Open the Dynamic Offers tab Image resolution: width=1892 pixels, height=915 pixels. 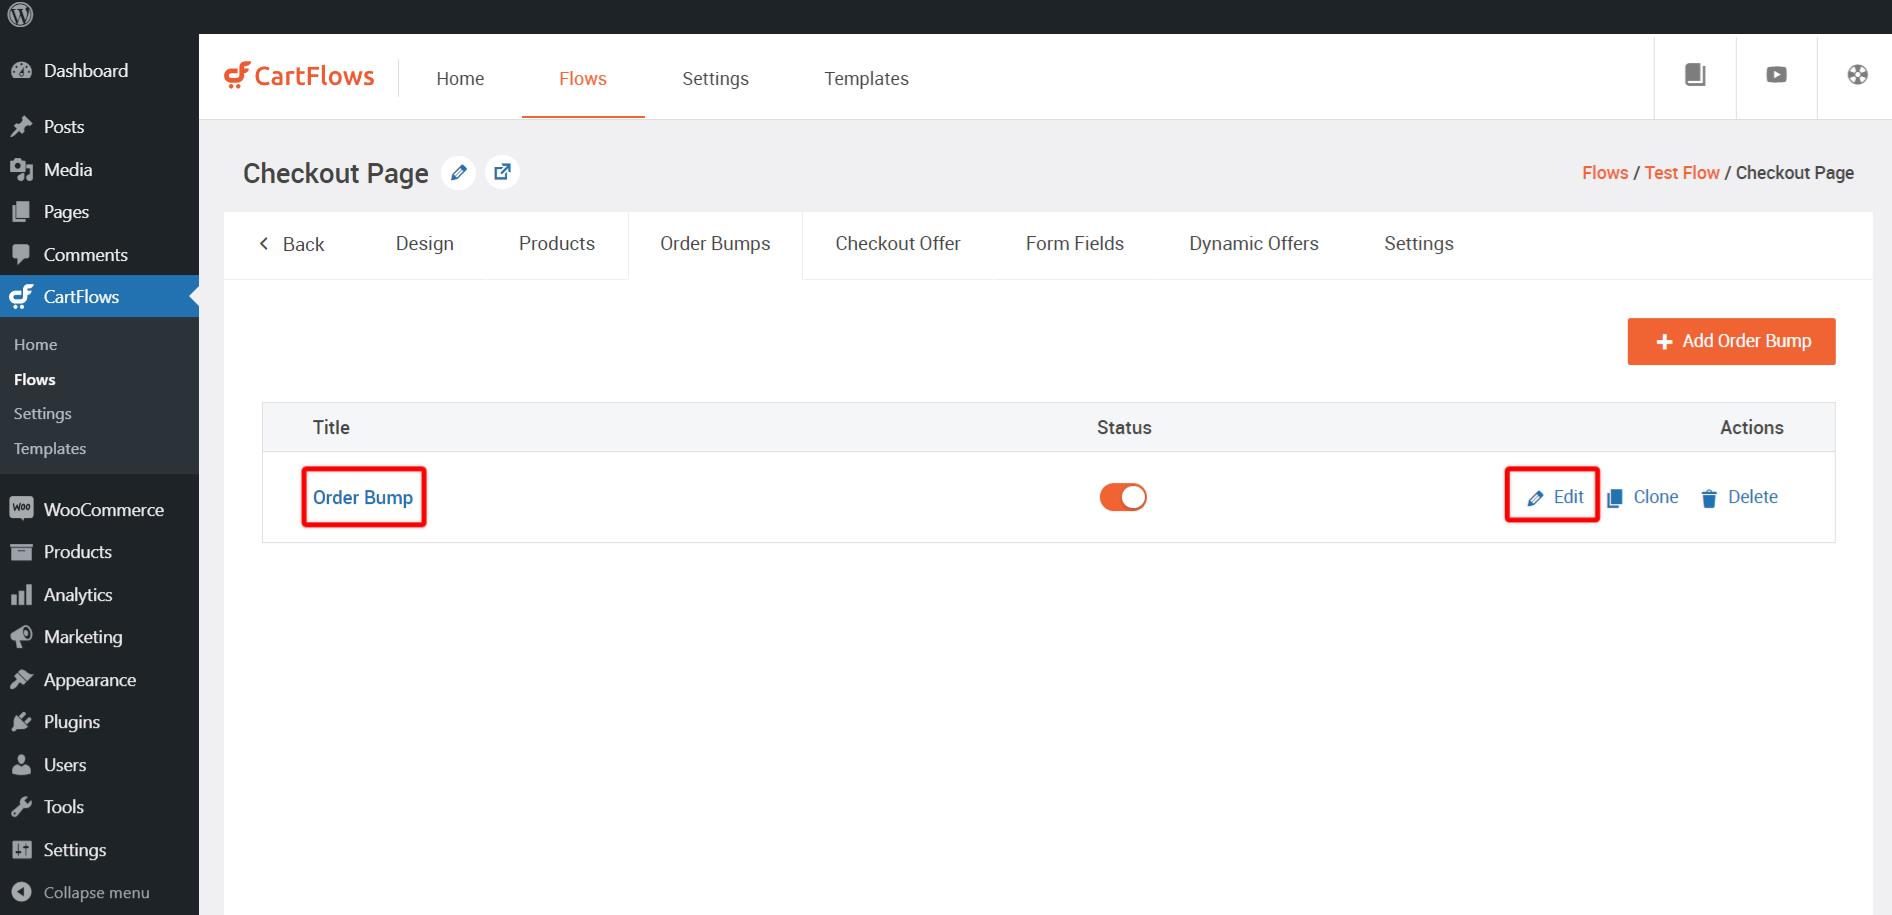1253,244
